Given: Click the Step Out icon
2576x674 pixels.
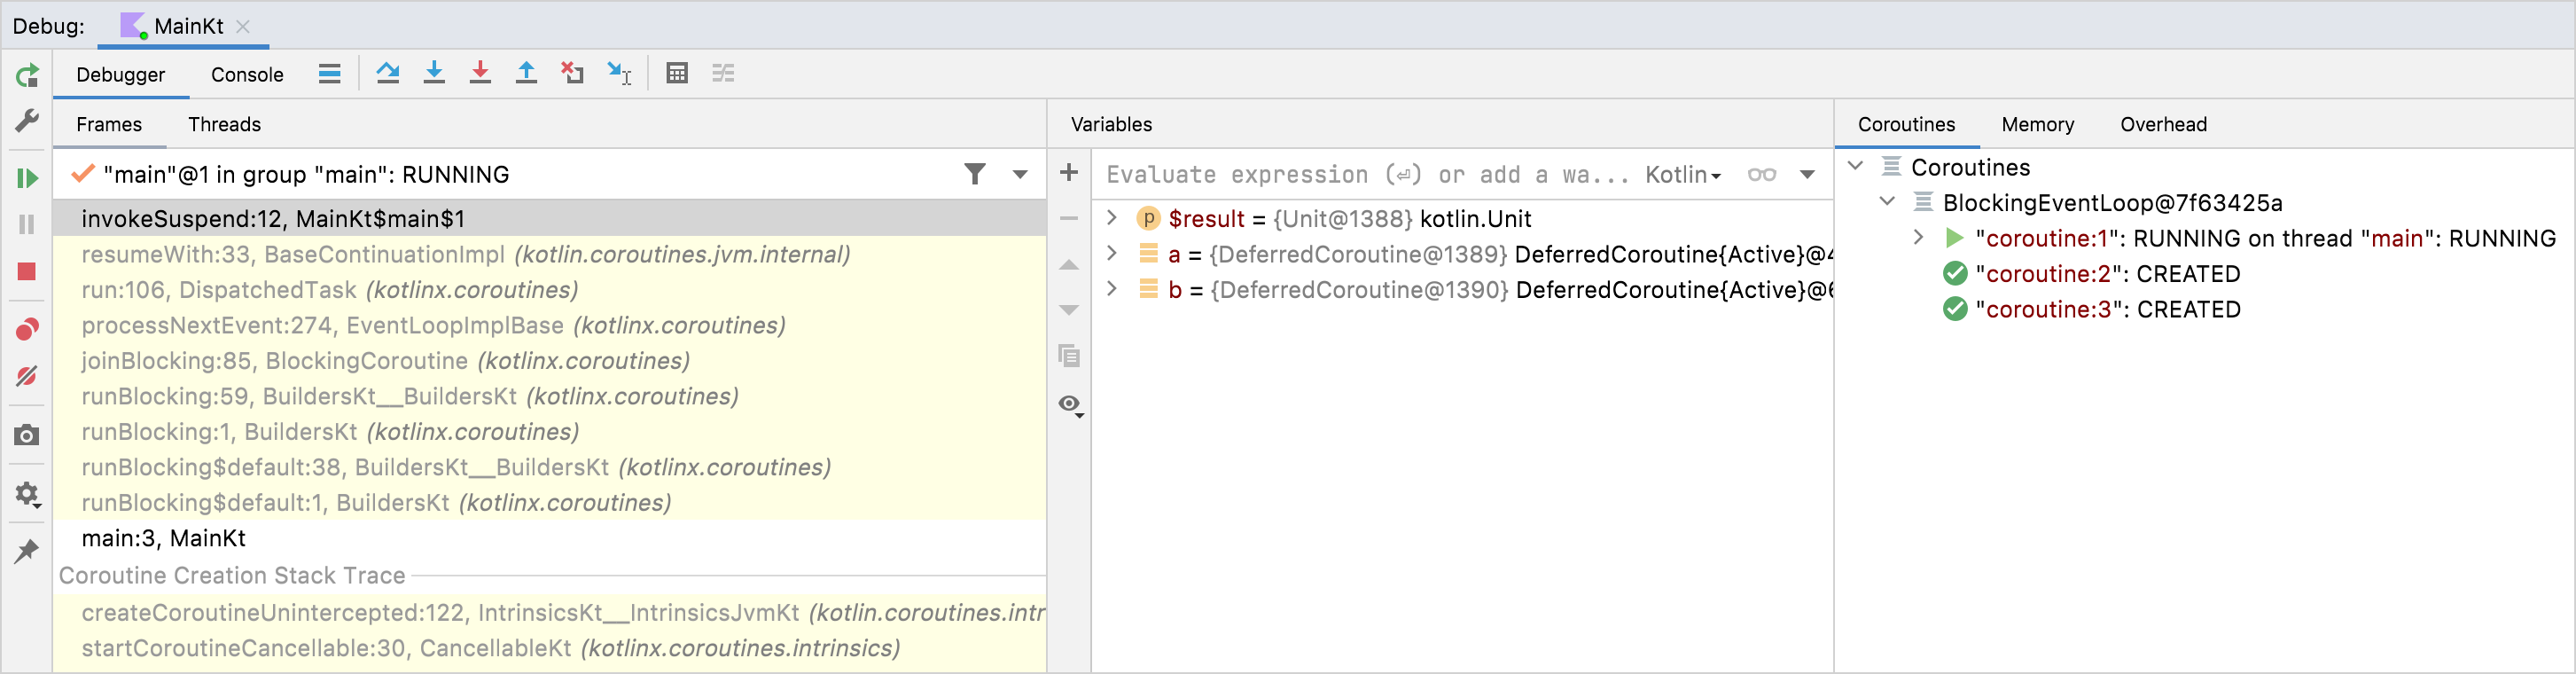Looking at the screenshot, I should click(x=526, y=73).
